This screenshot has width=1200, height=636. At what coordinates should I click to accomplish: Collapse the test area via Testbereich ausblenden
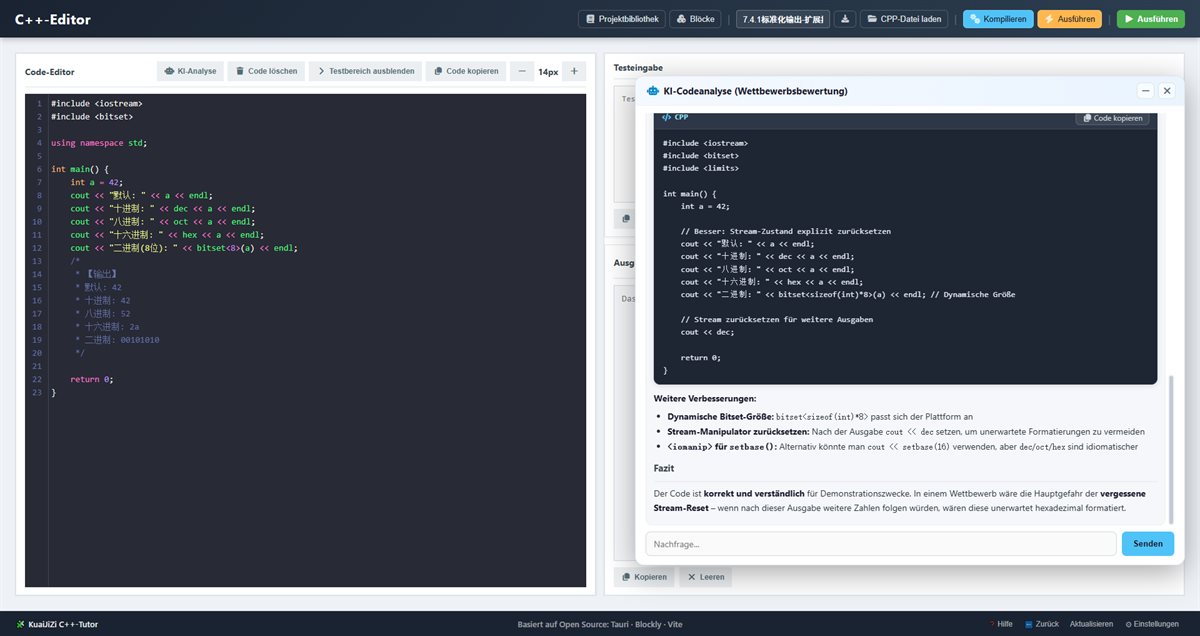pyautogui.click(x=365, y=72)
